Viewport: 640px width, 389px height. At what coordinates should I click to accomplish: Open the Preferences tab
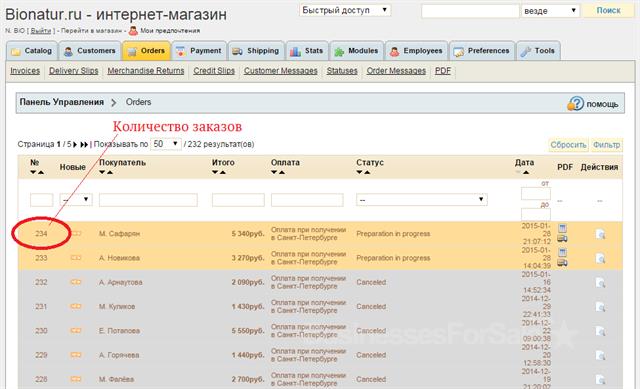[x=482, y=51]
